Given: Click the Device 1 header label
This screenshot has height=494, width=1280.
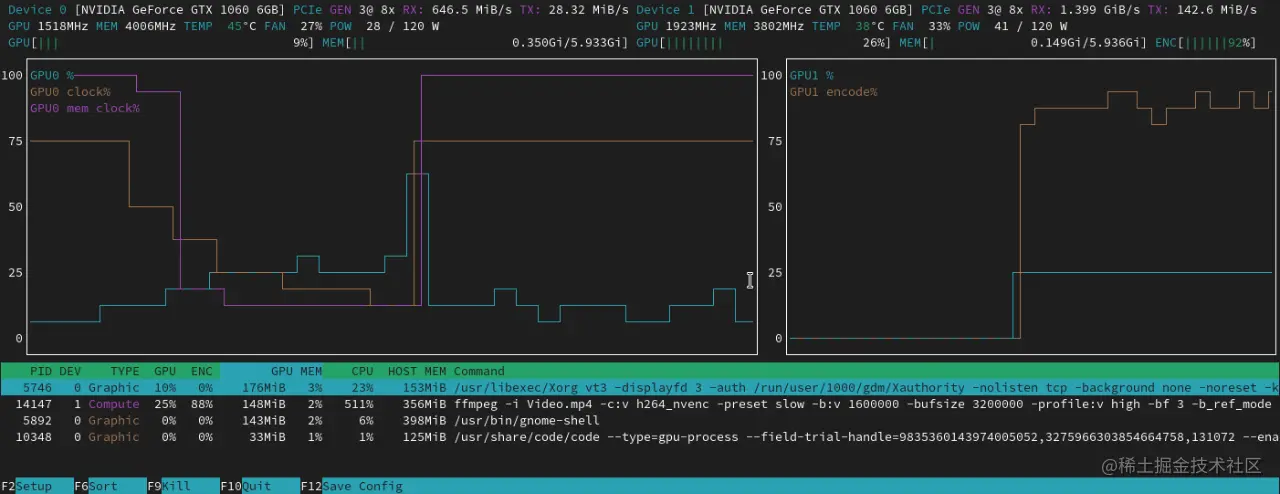Looking at the screenshot, I should click(x=665, y=10).
